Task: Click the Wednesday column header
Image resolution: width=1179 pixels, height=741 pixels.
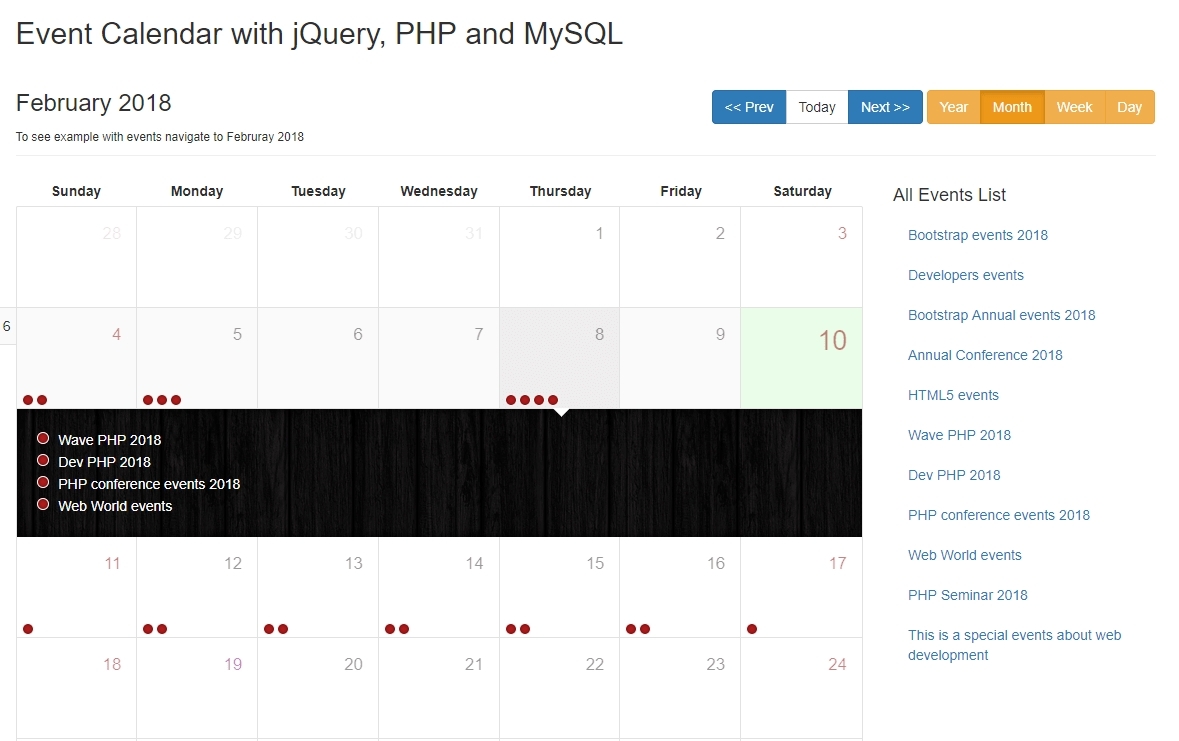Action: [x=439, y=191]
